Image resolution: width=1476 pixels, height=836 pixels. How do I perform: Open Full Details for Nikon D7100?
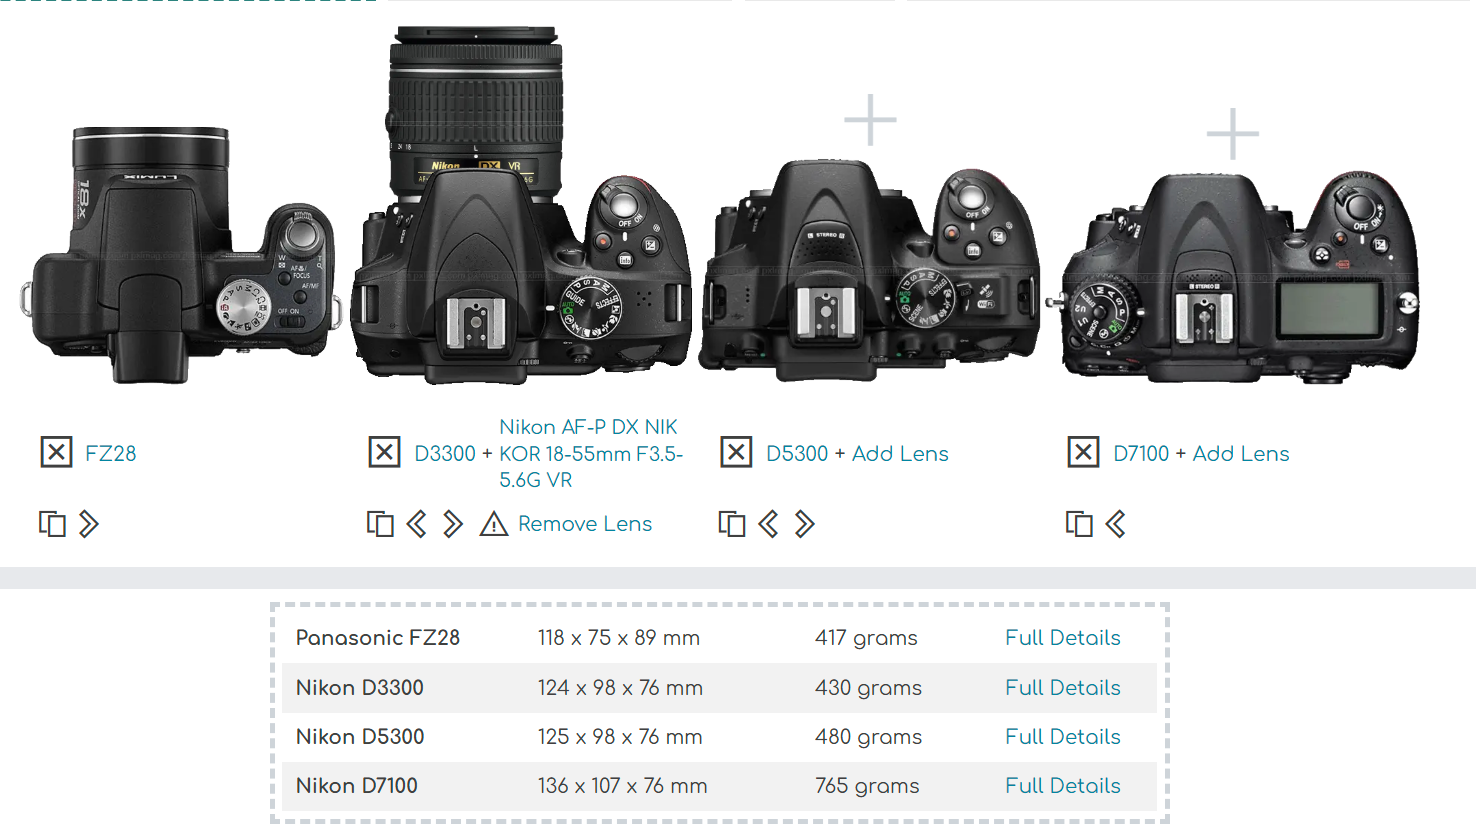(x=1063, y=786)
